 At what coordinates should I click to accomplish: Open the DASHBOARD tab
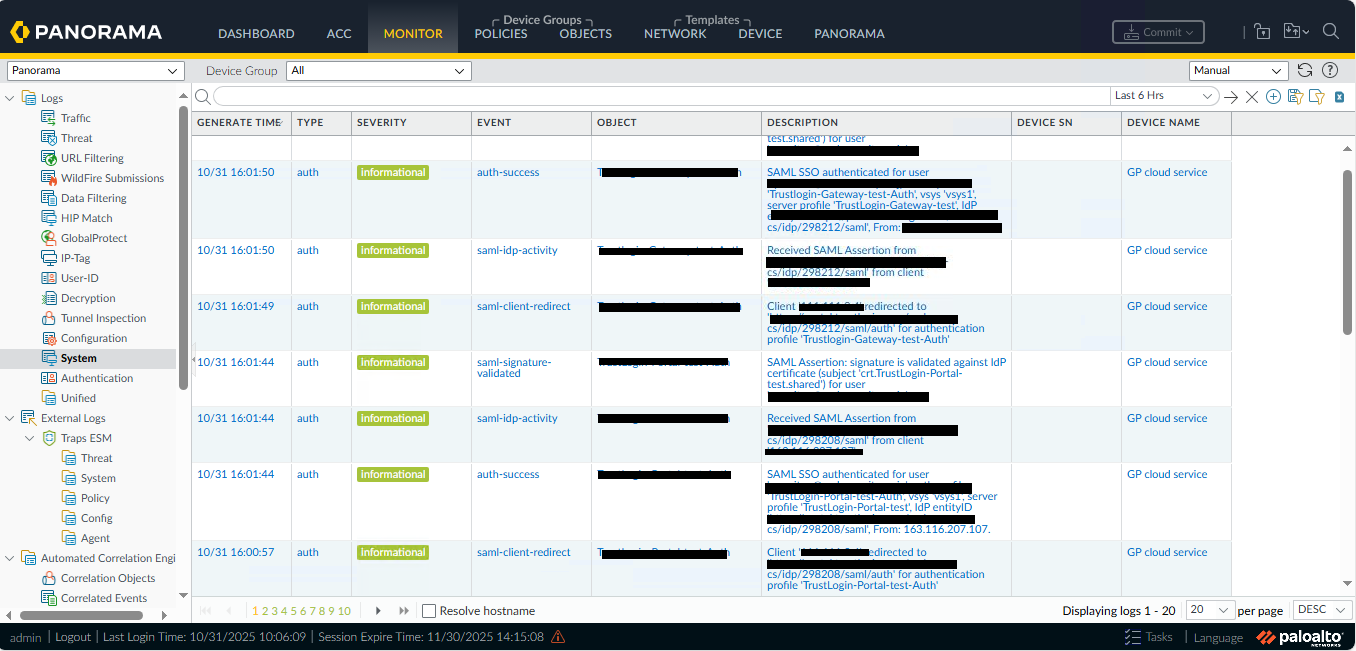pyautogui.click(x=256, y=33)
